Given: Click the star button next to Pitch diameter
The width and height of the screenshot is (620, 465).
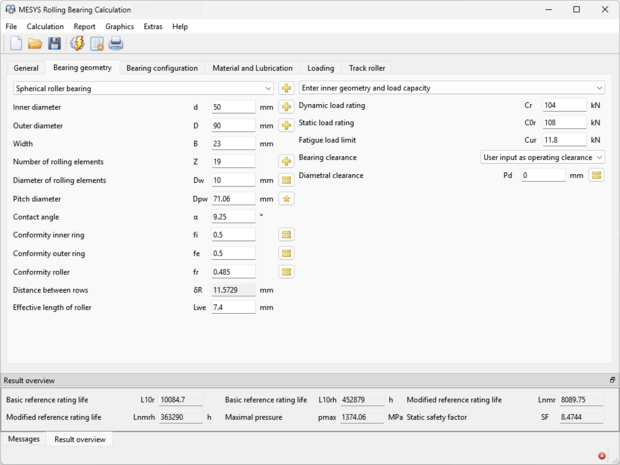Looking at the screenshot, I should pos(286,199).
